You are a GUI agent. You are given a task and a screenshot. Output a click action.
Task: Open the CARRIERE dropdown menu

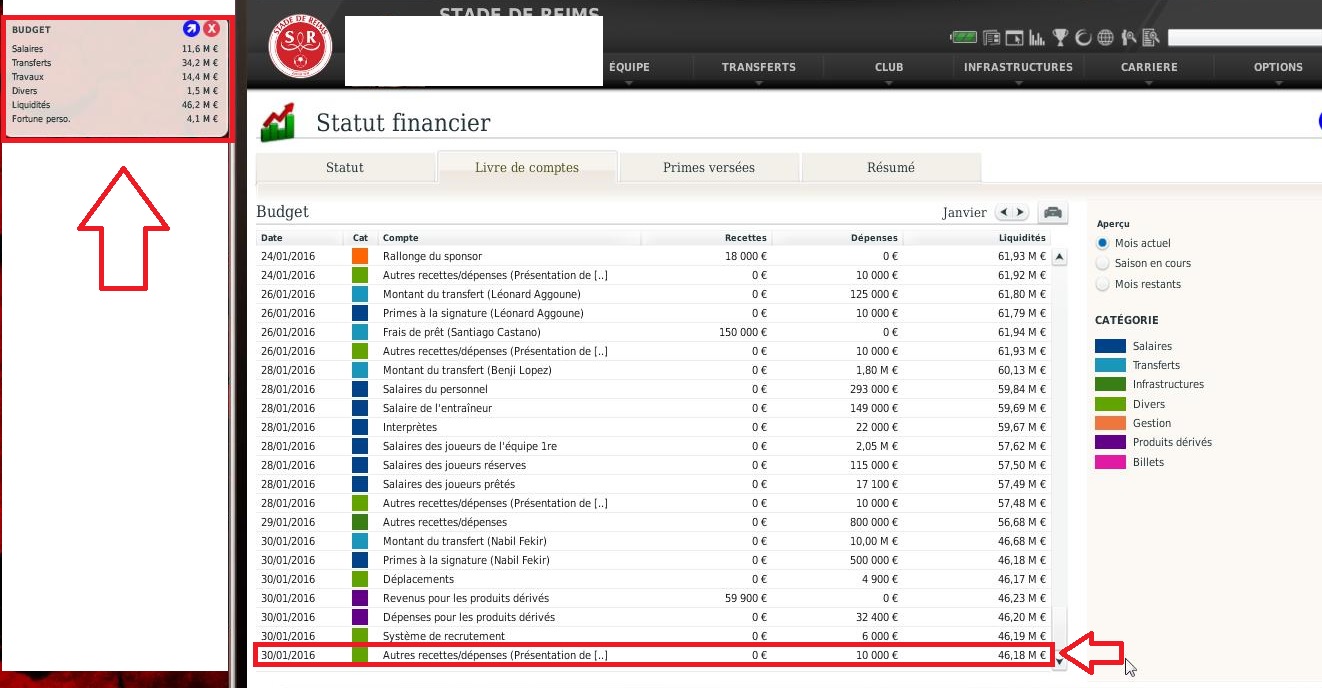[x=1149, y=68]
